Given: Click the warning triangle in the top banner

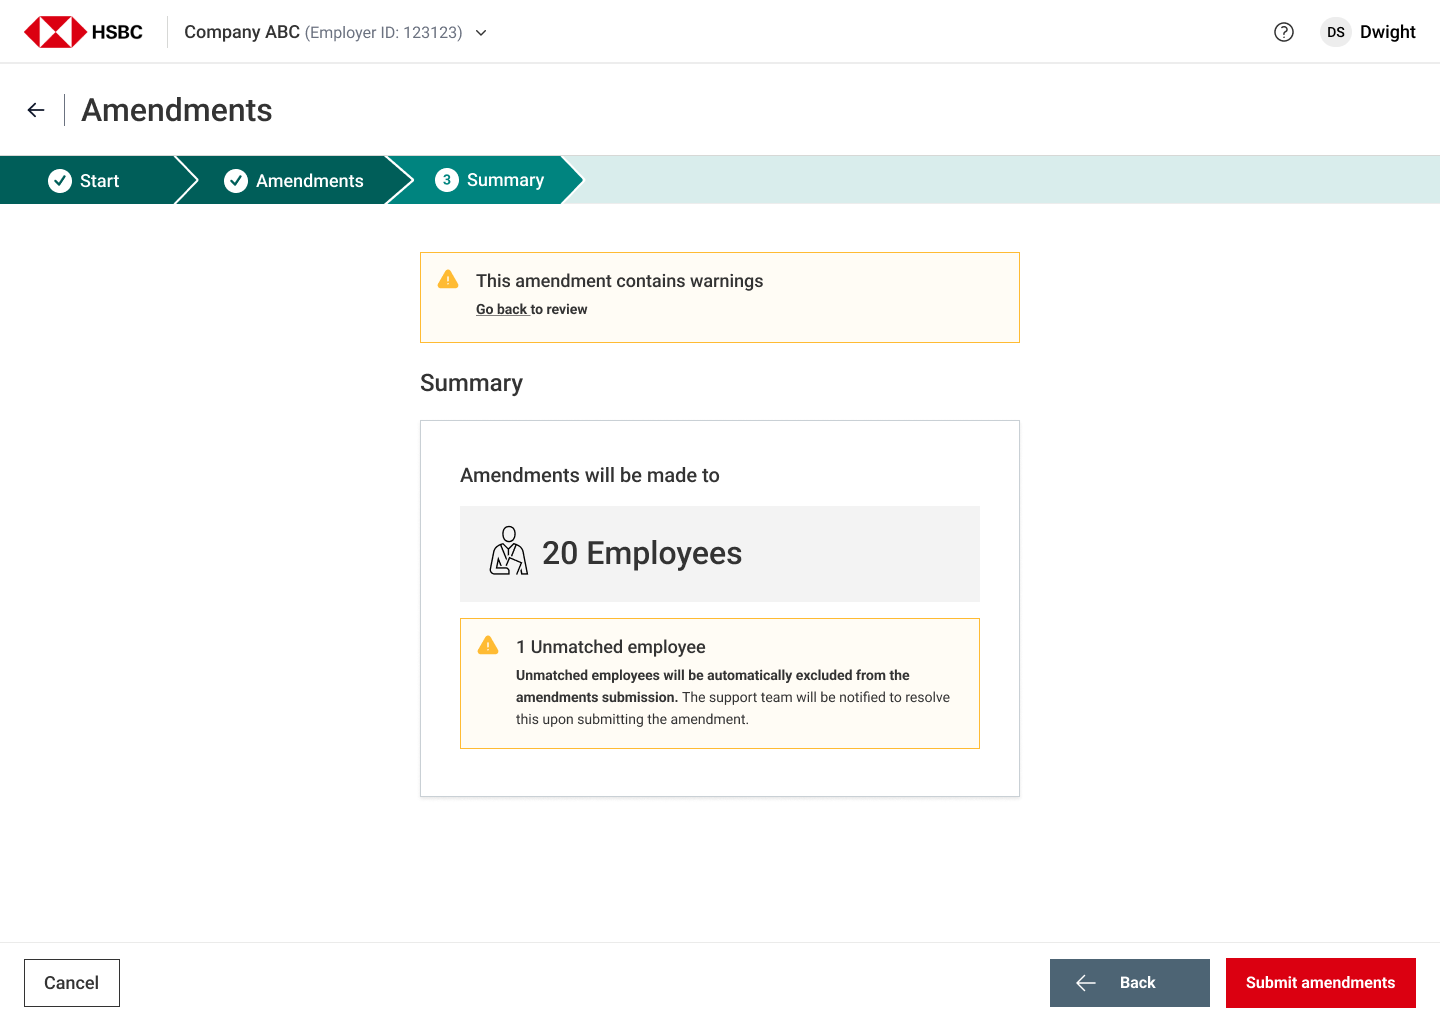Looking at the screenshot, I should (448, 279).
